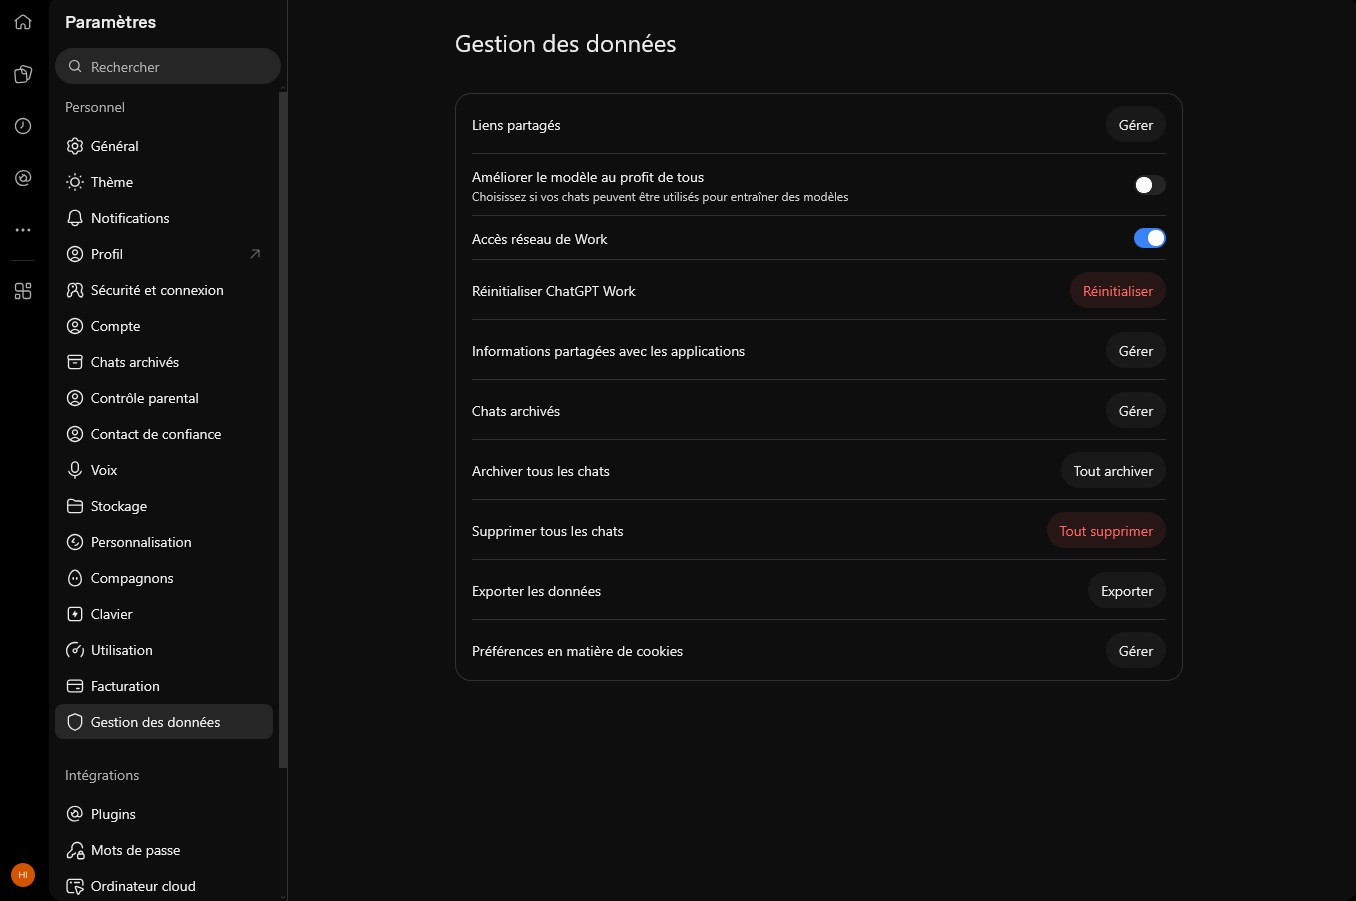Open the apps grid icon in the left rail

pos(23,291)
